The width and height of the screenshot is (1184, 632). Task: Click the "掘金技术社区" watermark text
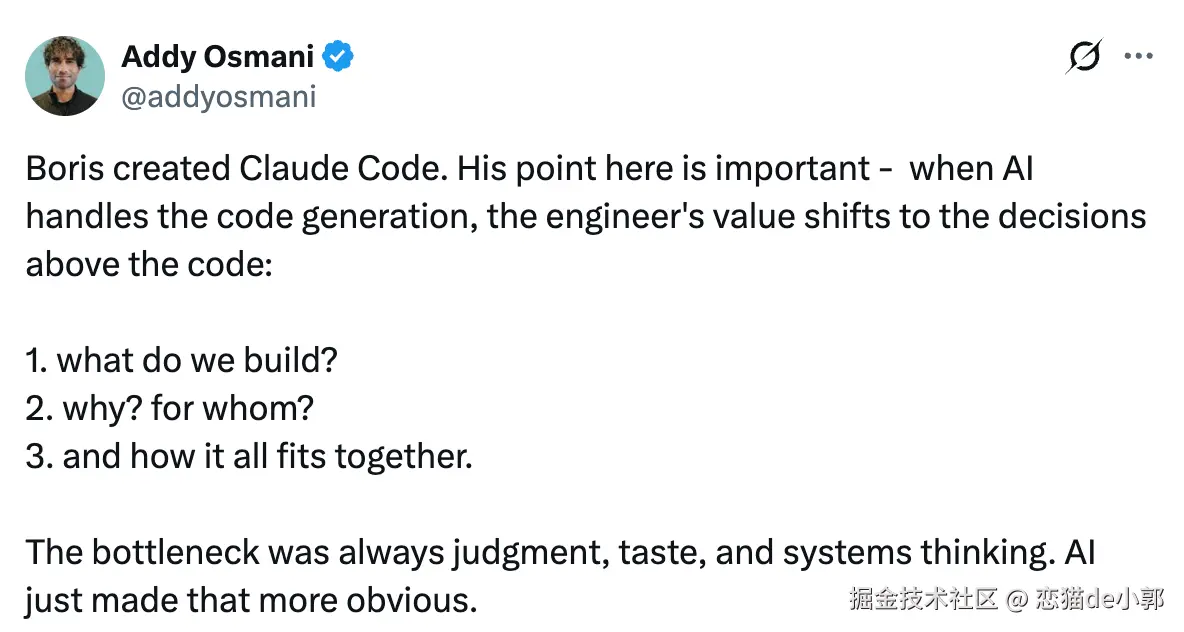923,599
